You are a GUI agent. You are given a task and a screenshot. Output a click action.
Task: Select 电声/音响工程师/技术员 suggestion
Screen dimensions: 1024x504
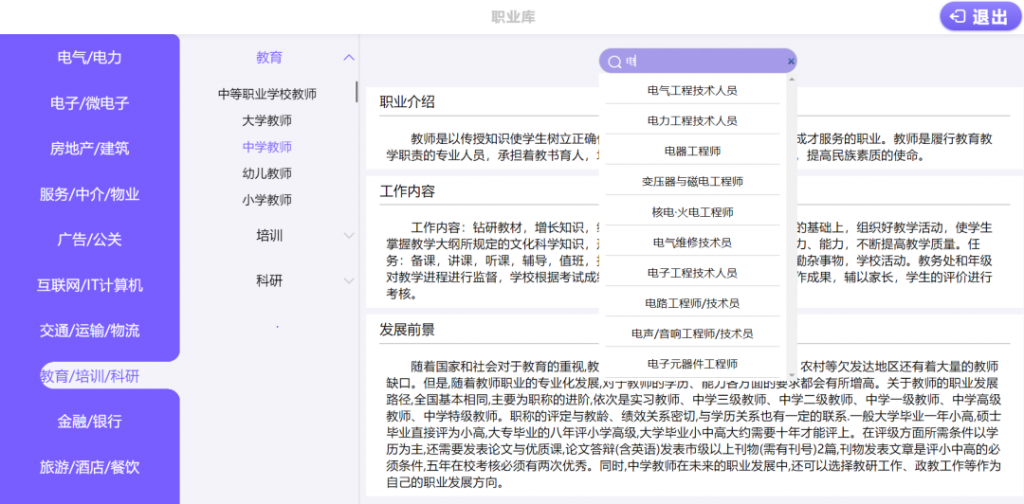point(692,334)
